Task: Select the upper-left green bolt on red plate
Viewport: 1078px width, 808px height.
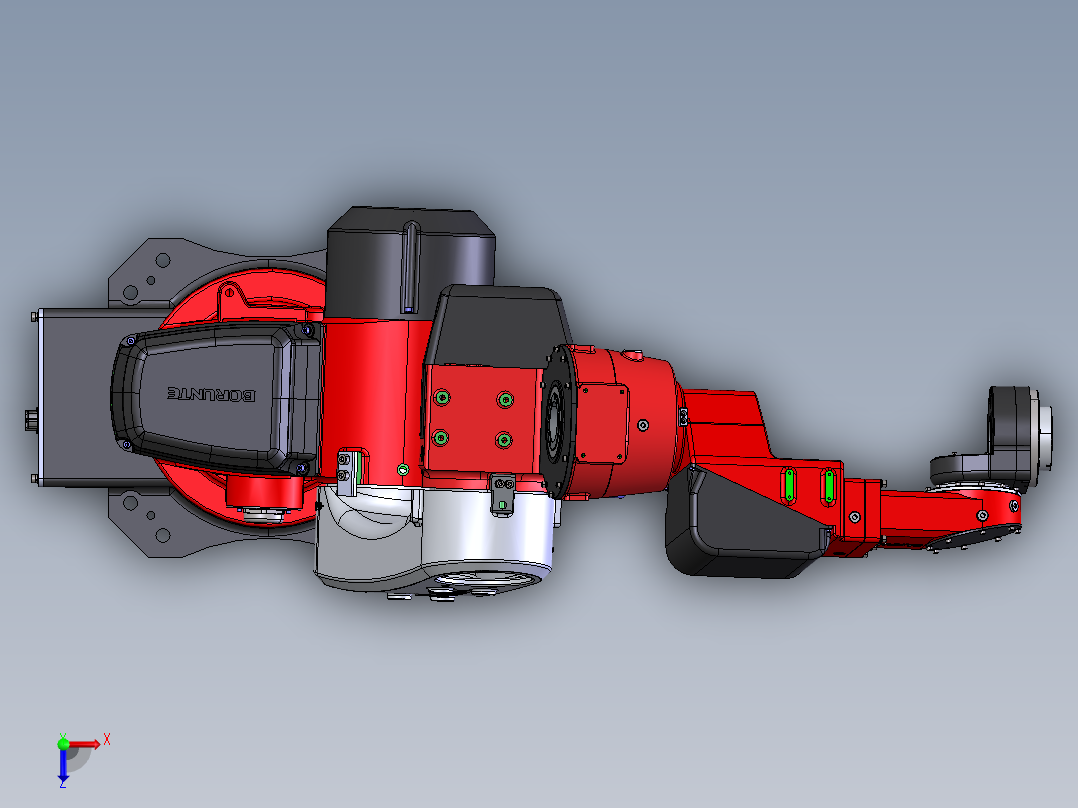Action: click(x=442, y=397)
